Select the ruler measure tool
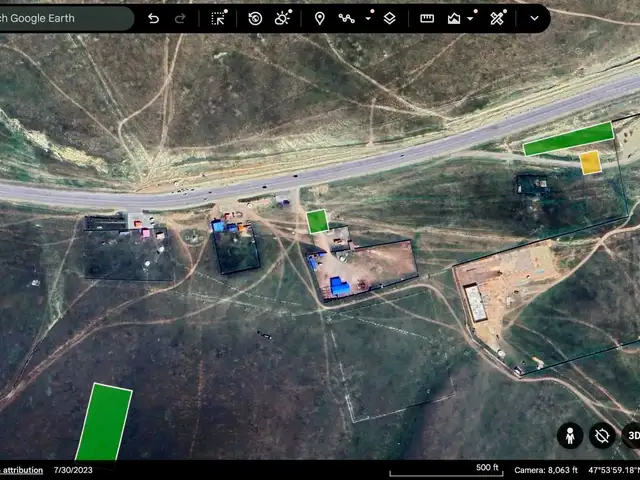Viewport: 640px width, 480px height. [x=427, y=18]
